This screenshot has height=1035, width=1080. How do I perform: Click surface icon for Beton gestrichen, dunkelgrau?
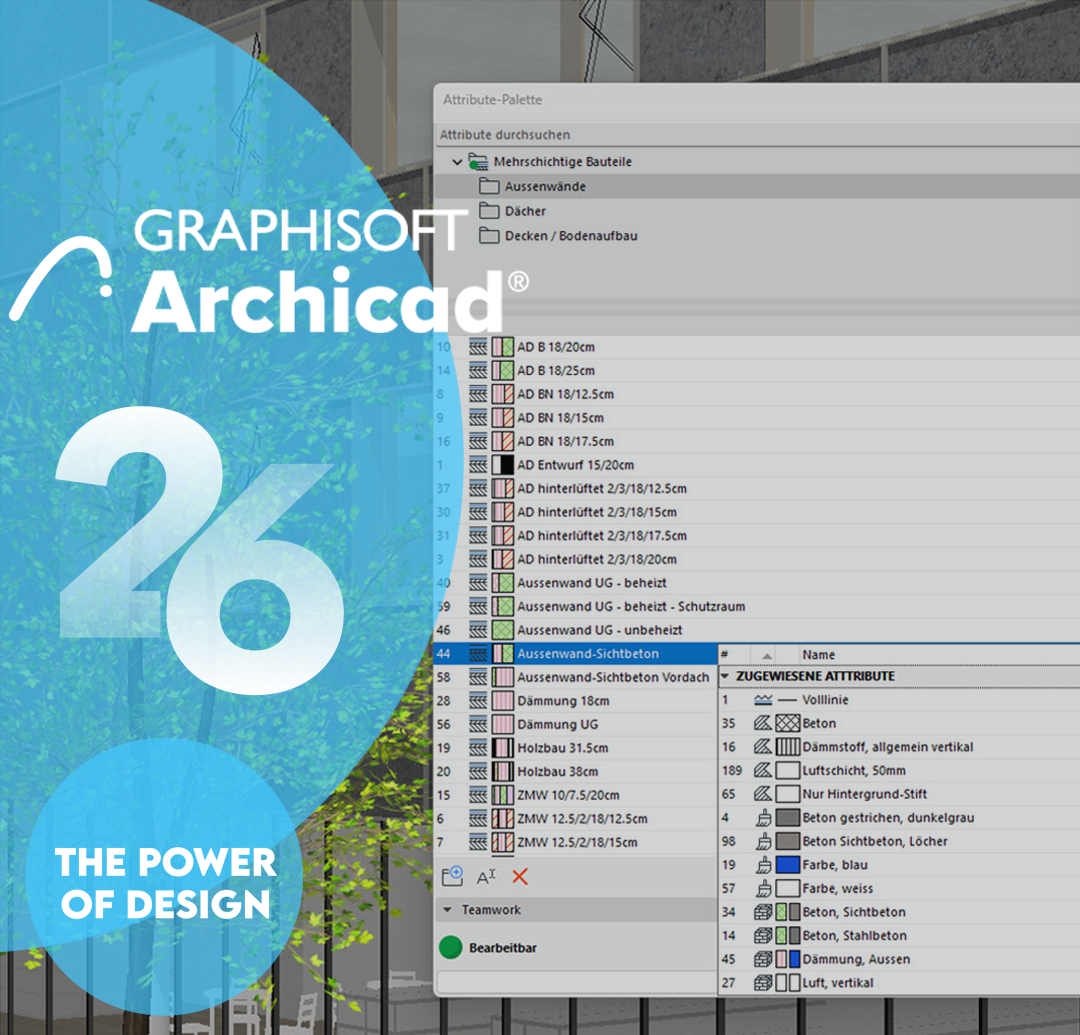[x=763, y=817]
